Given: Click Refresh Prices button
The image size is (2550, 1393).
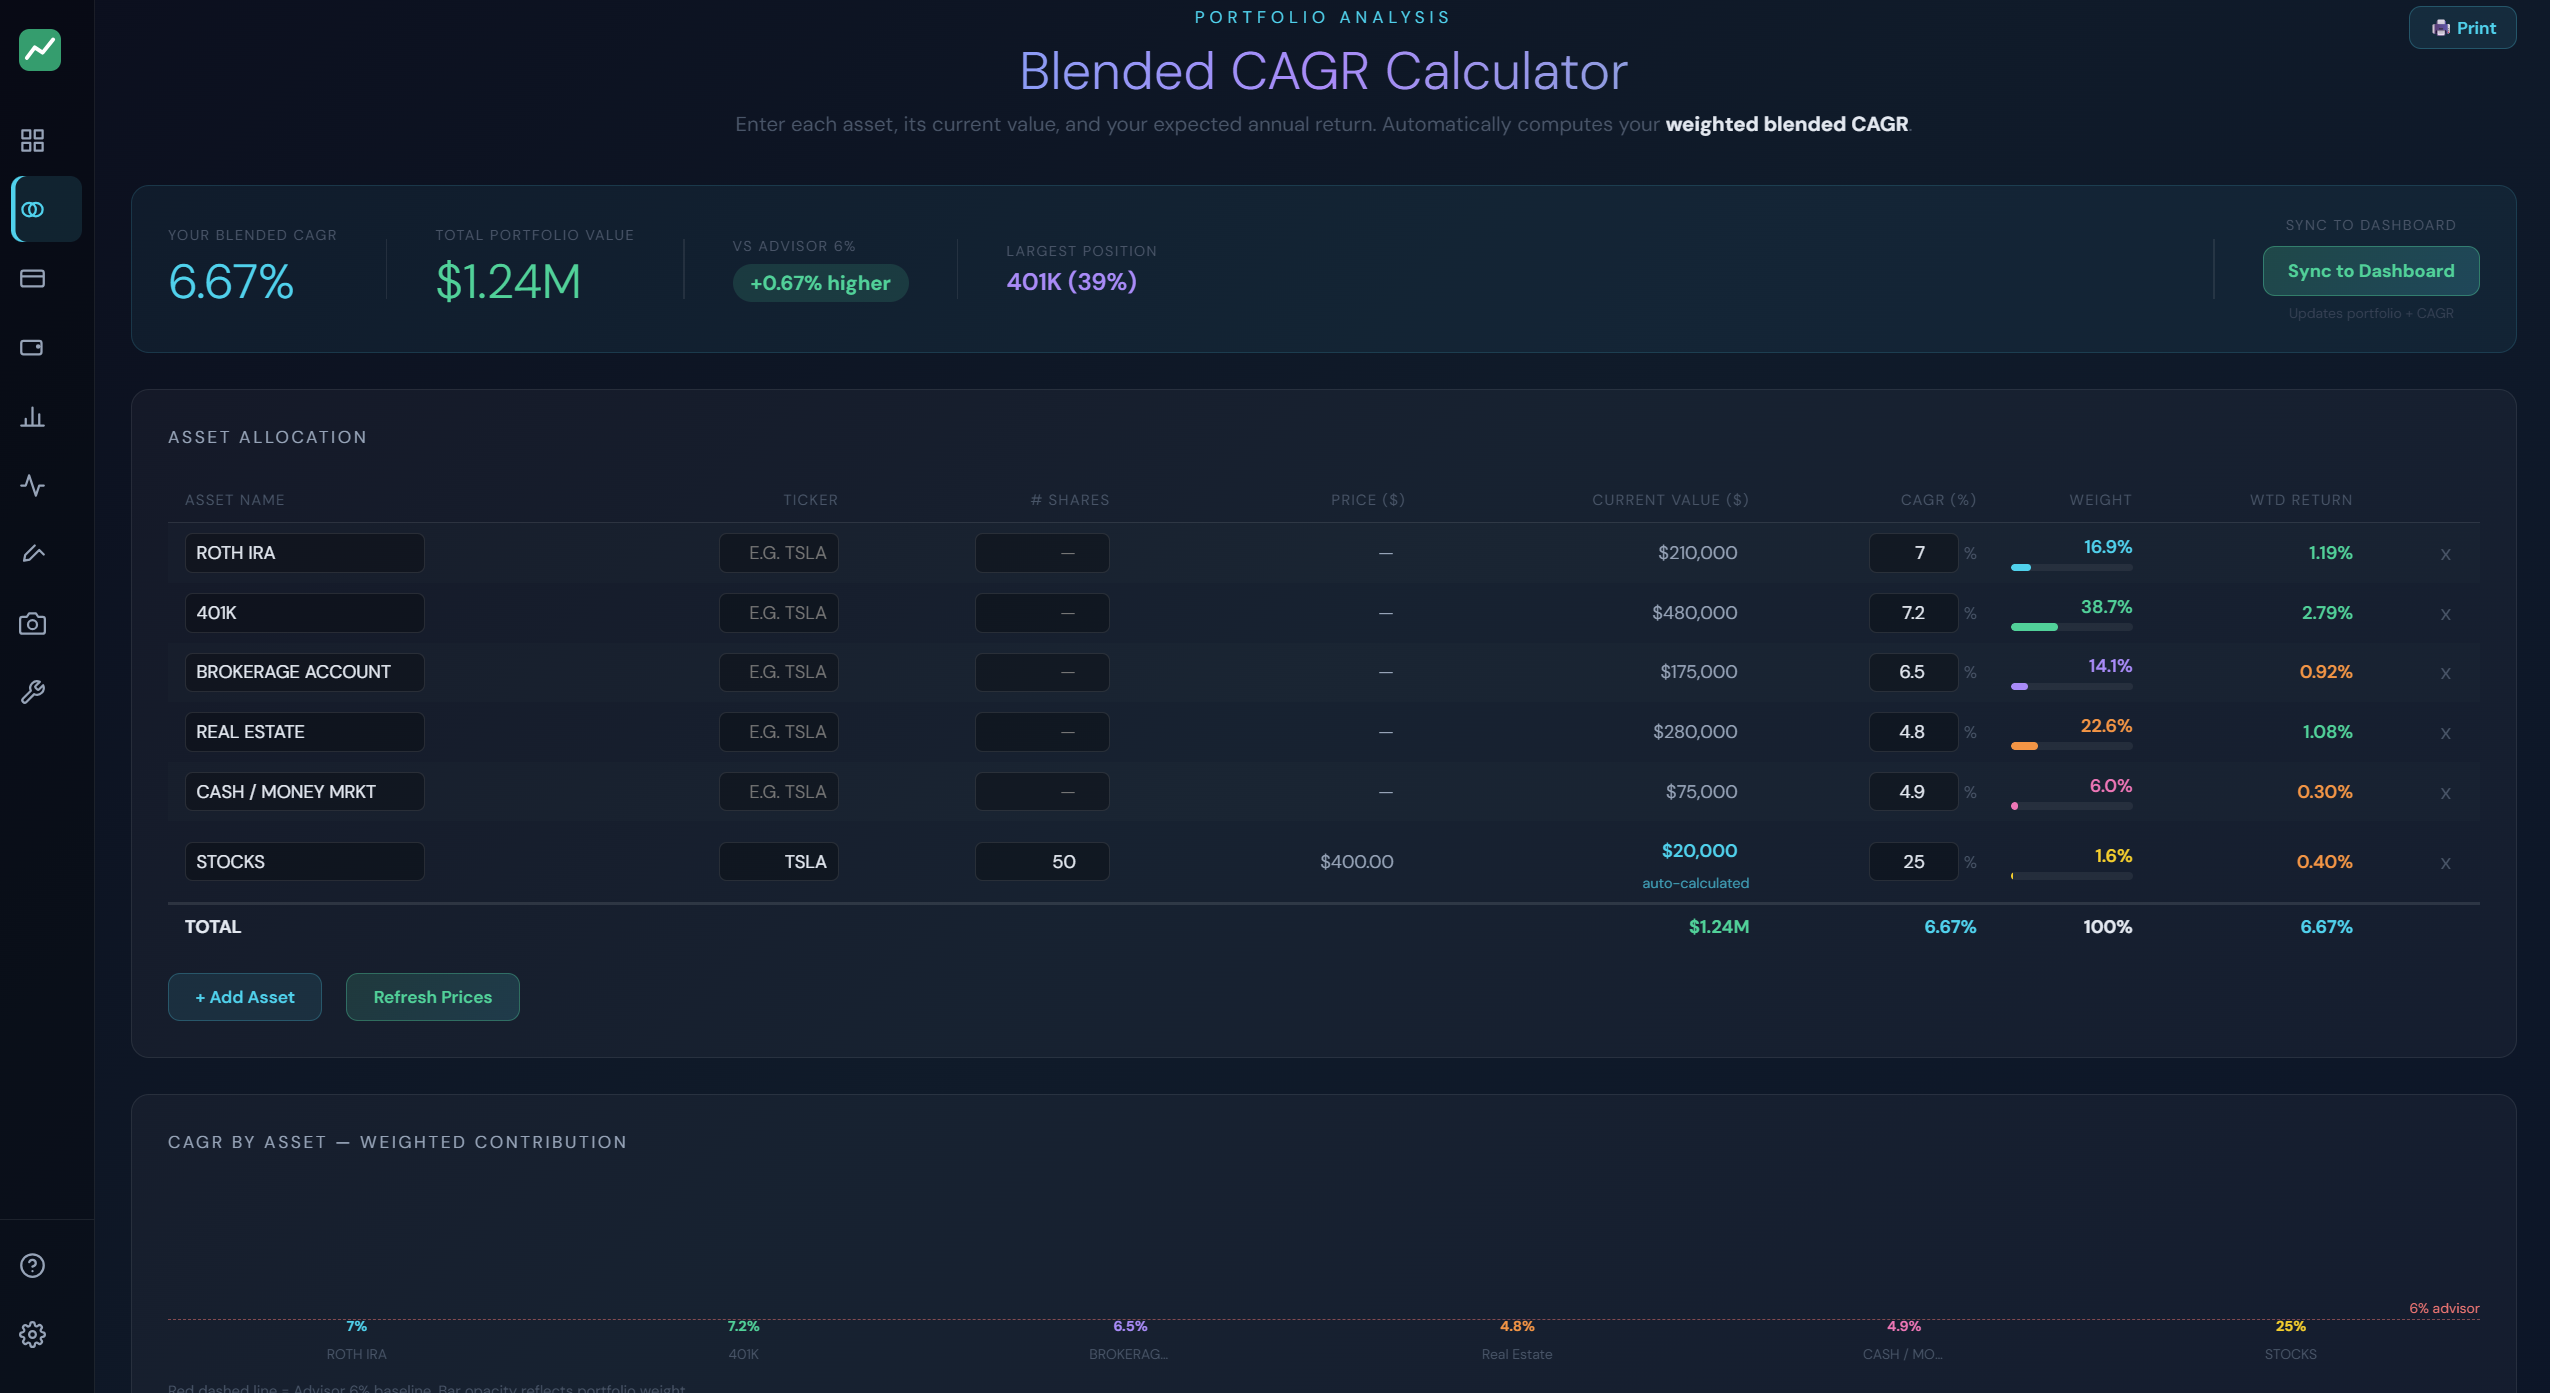Looking at the screenshot, I should point(432,997).
